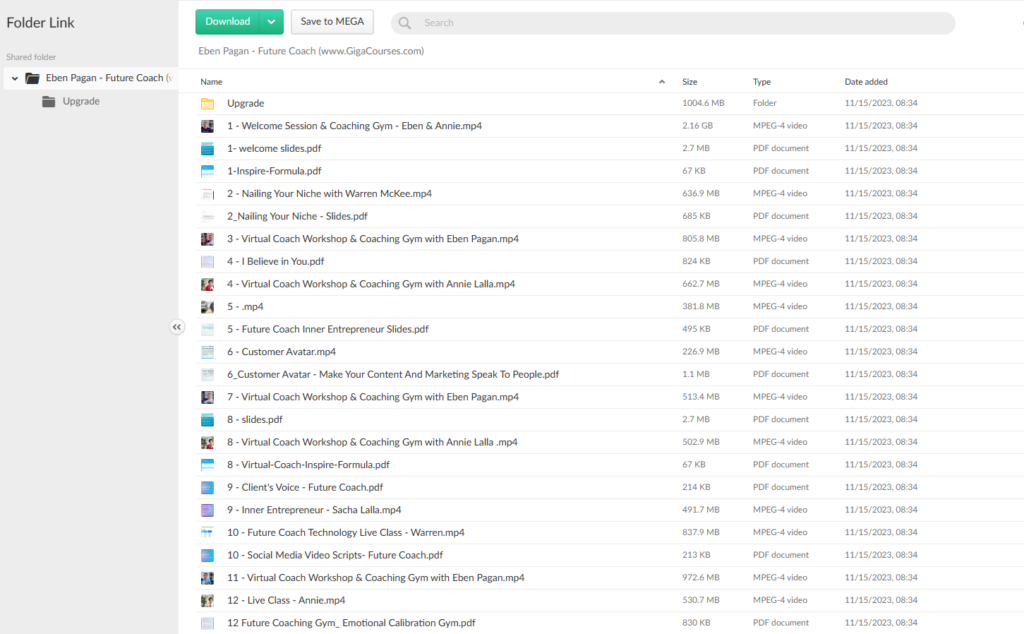
Task: Select 8 - slides.pdf
Action: pos(255,419)
